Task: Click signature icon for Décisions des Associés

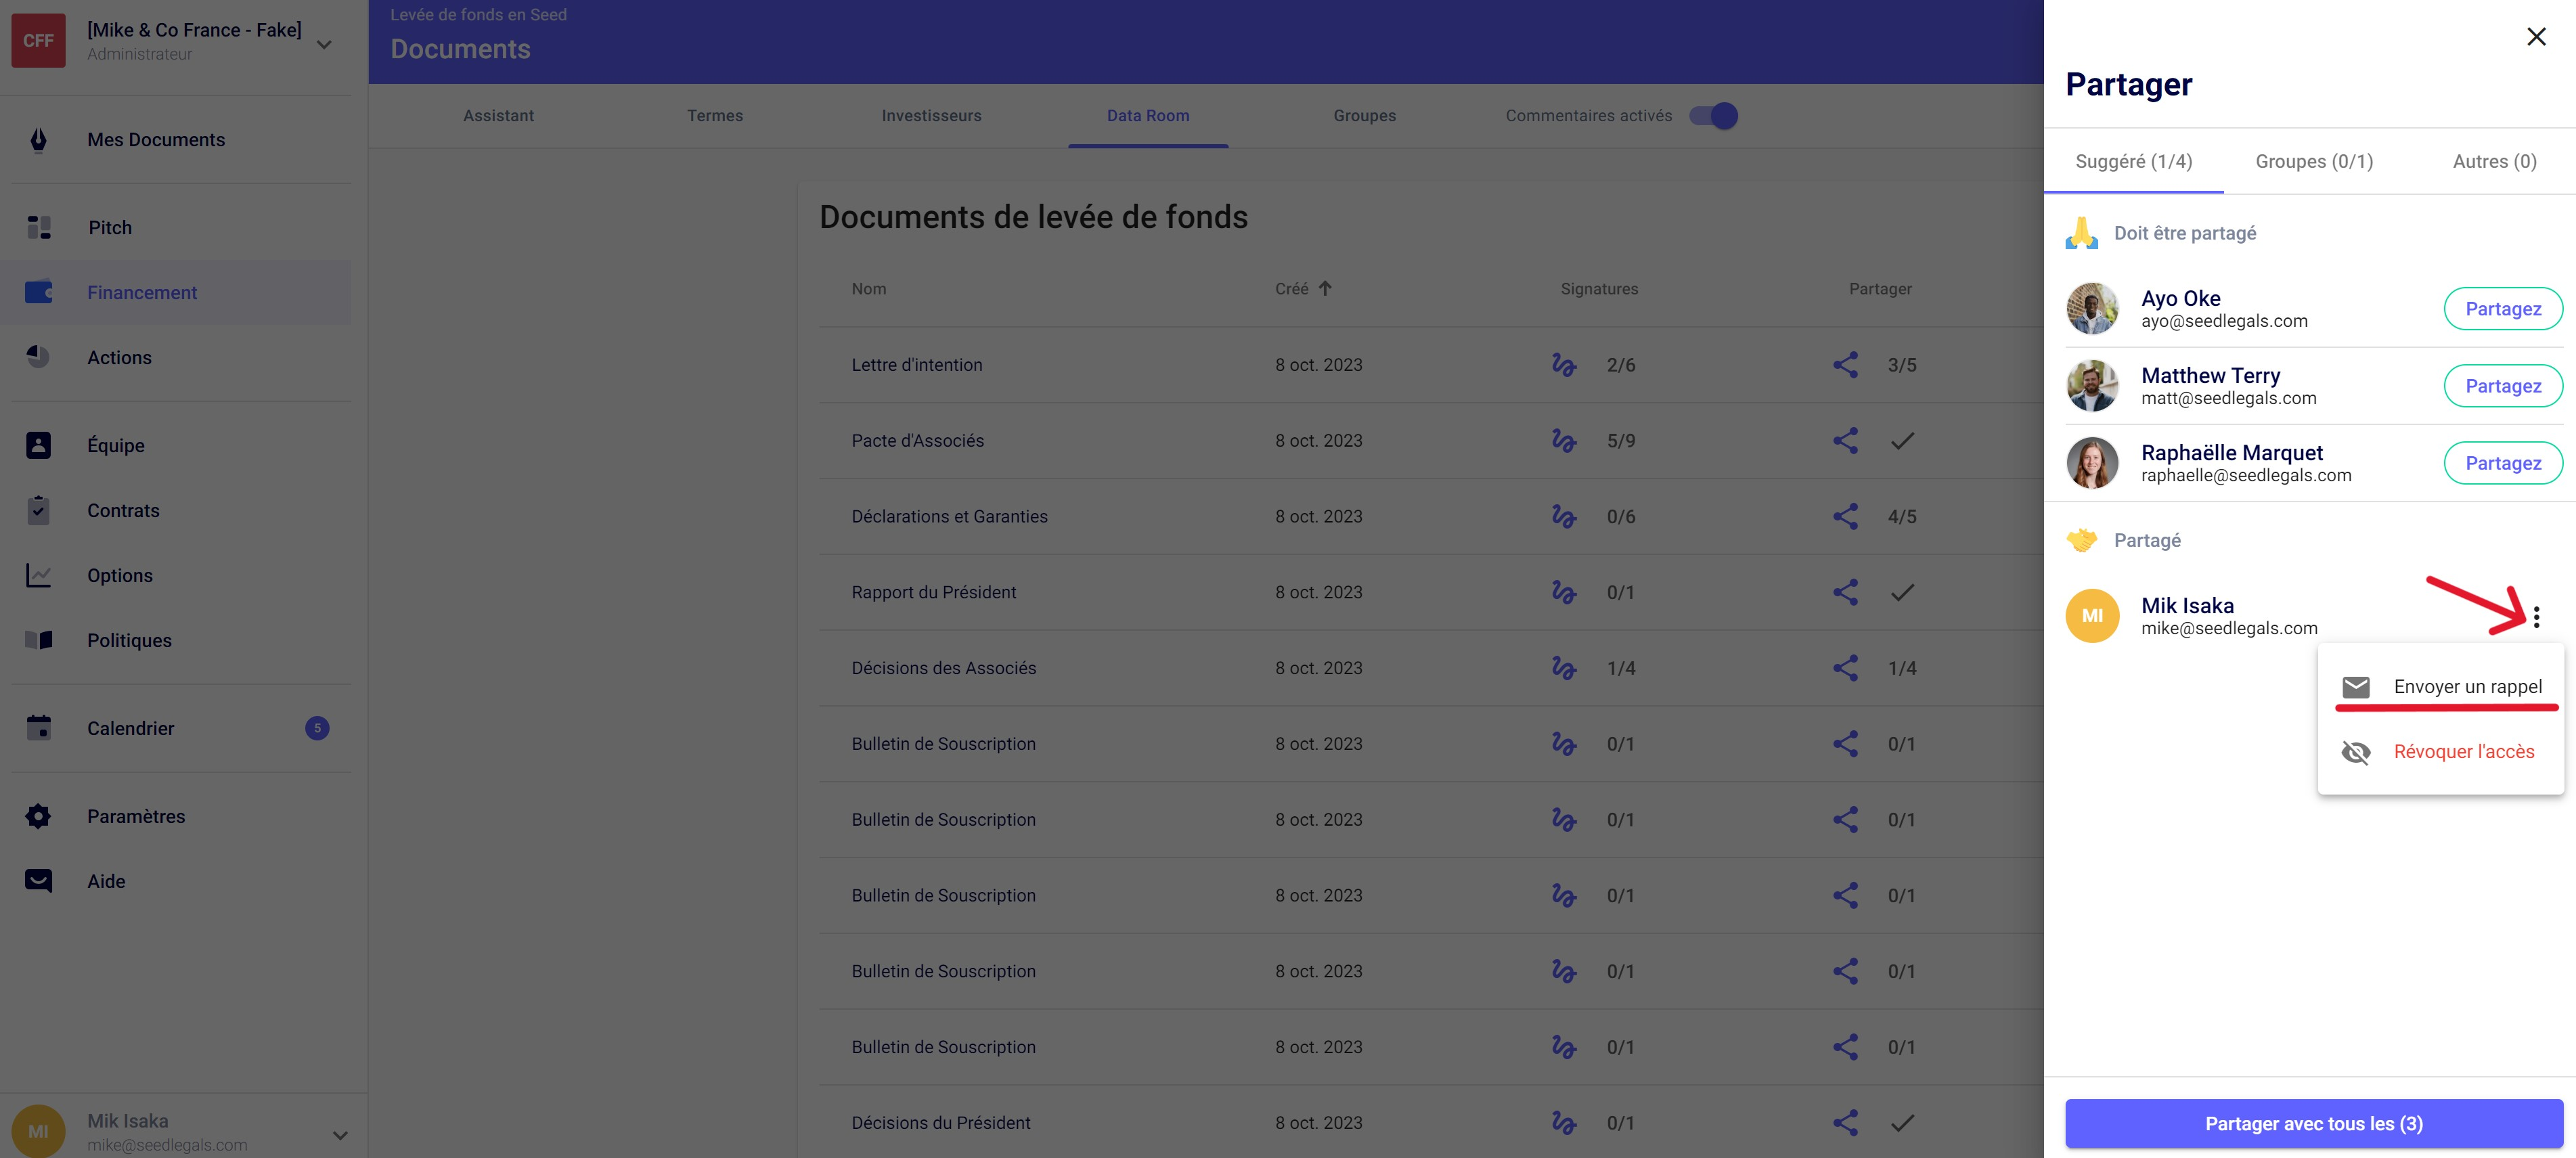Action: [1563, 668]
